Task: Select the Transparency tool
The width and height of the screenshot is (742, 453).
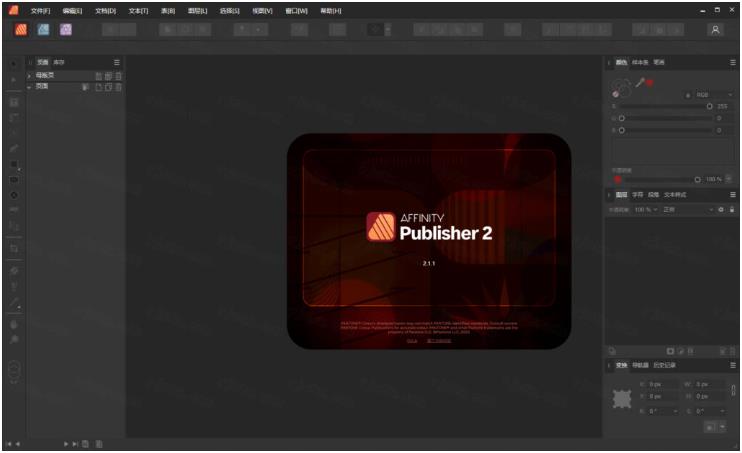Action: point(14,286)
